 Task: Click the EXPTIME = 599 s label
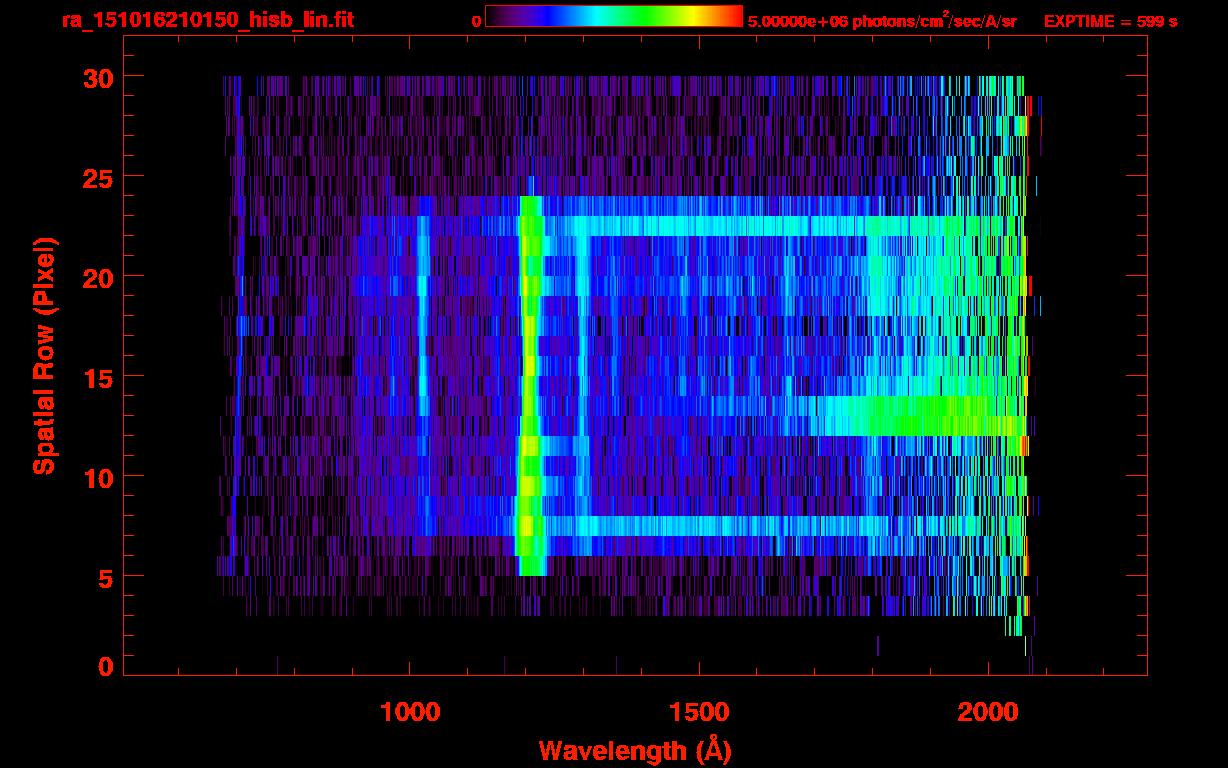point(1110,21)
